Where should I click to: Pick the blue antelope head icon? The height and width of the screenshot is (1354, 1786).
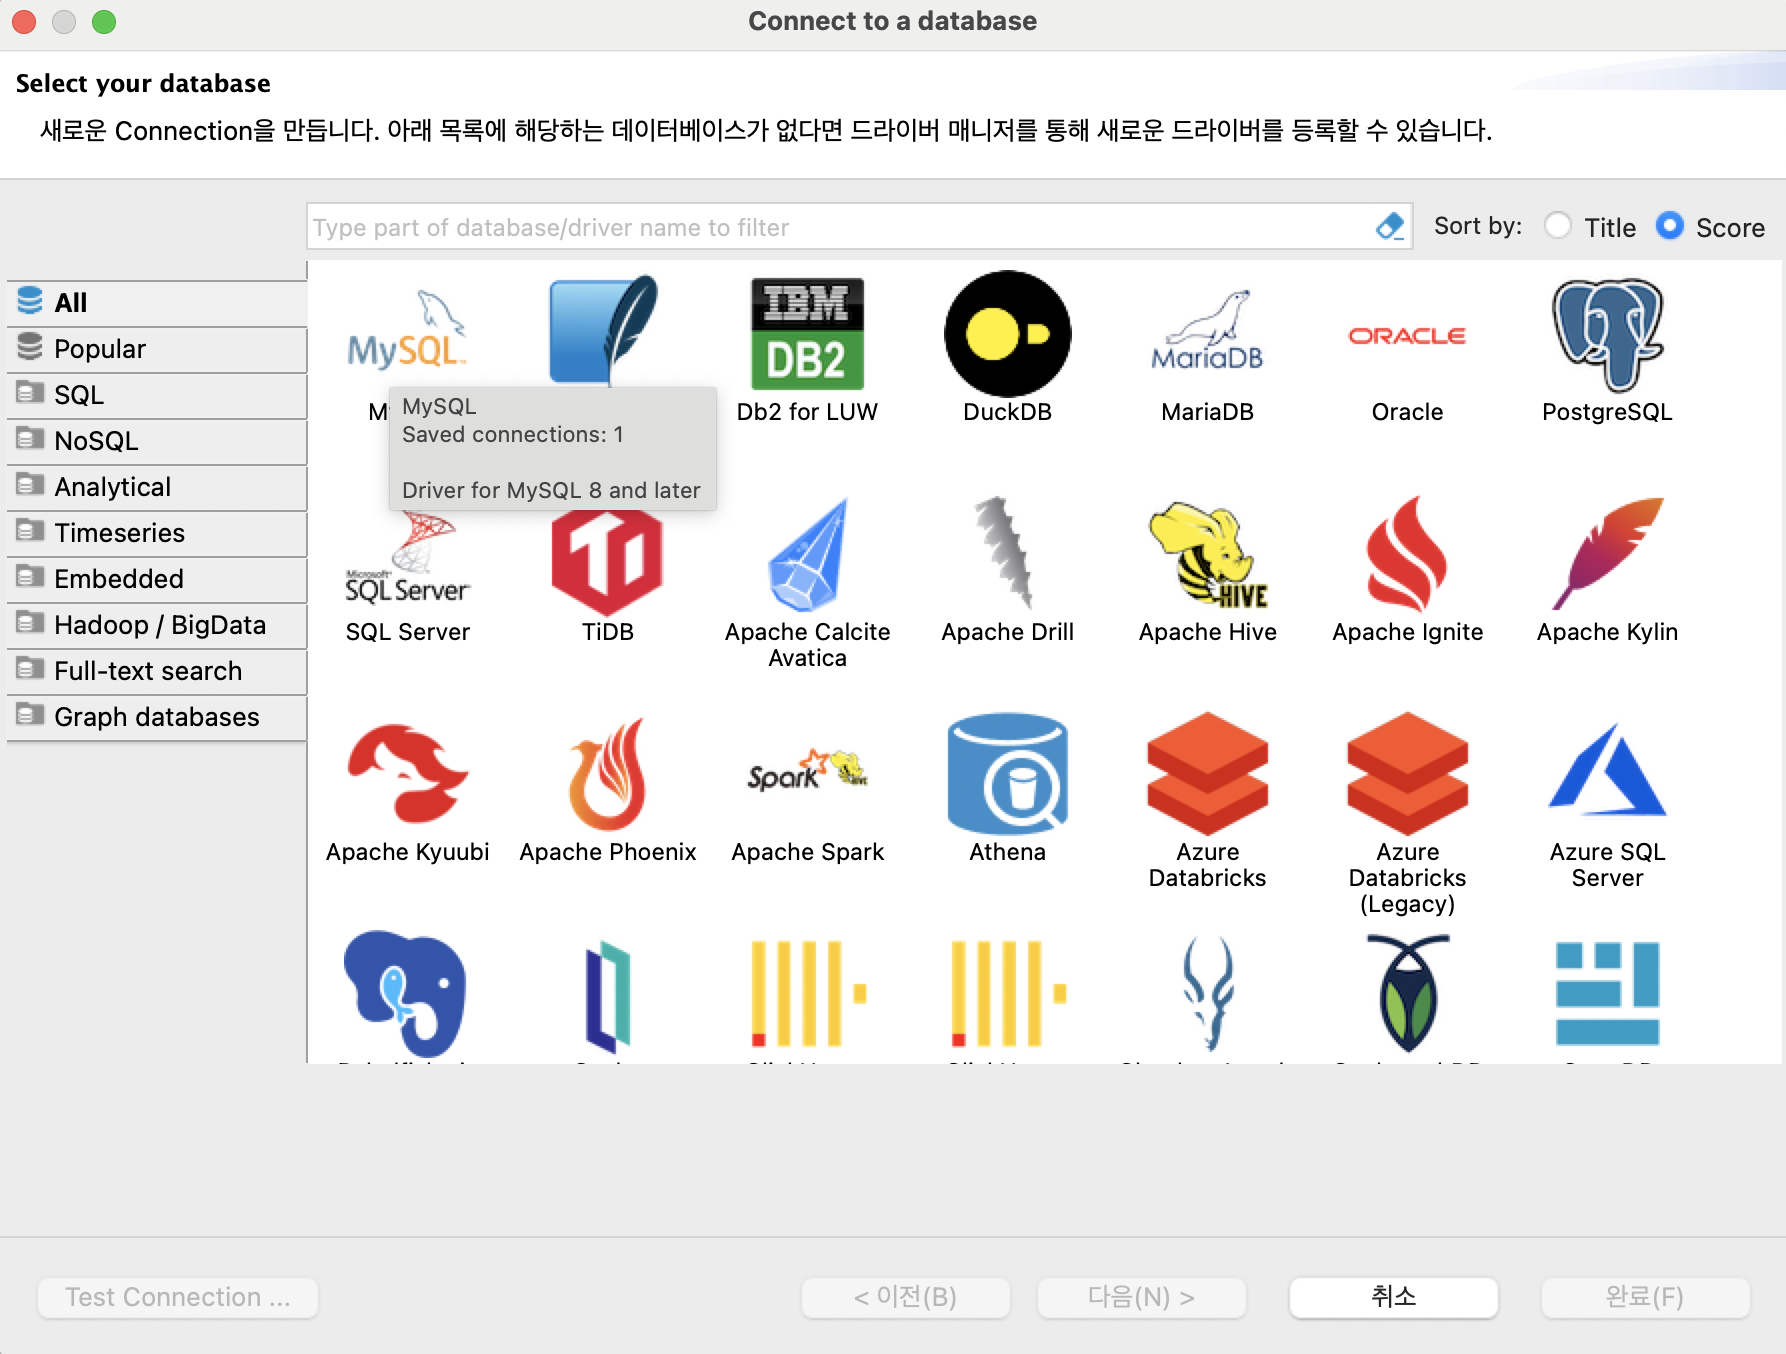tap(1208, 992)
